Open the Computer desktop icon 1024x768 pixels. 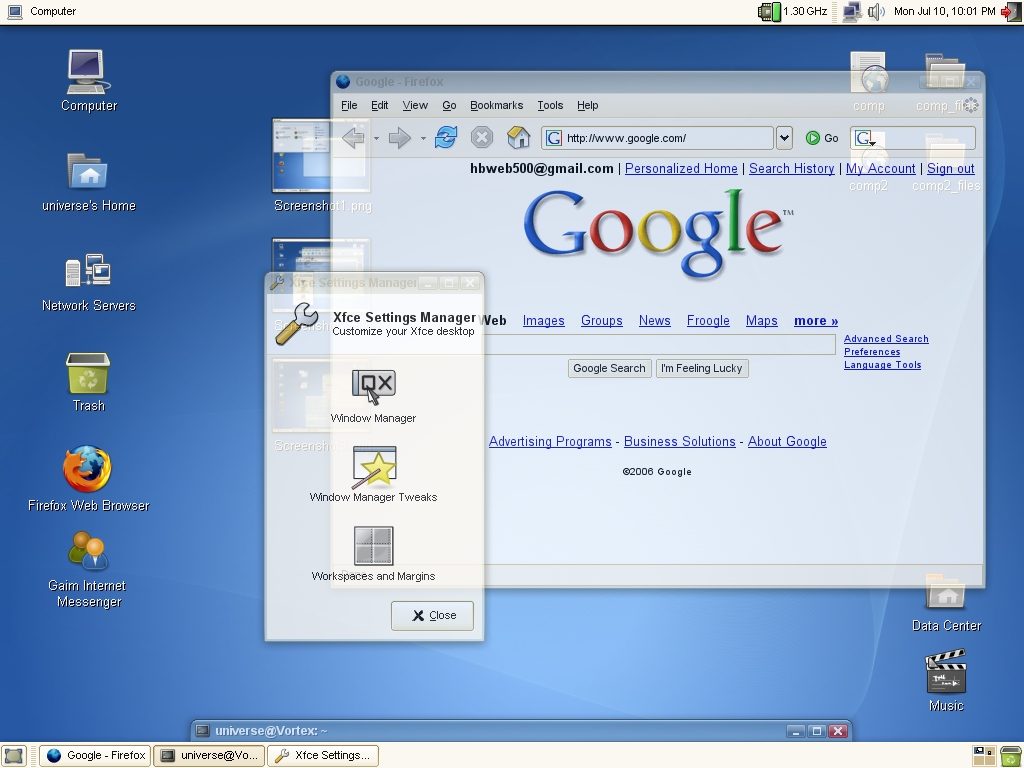pos(88,81)
